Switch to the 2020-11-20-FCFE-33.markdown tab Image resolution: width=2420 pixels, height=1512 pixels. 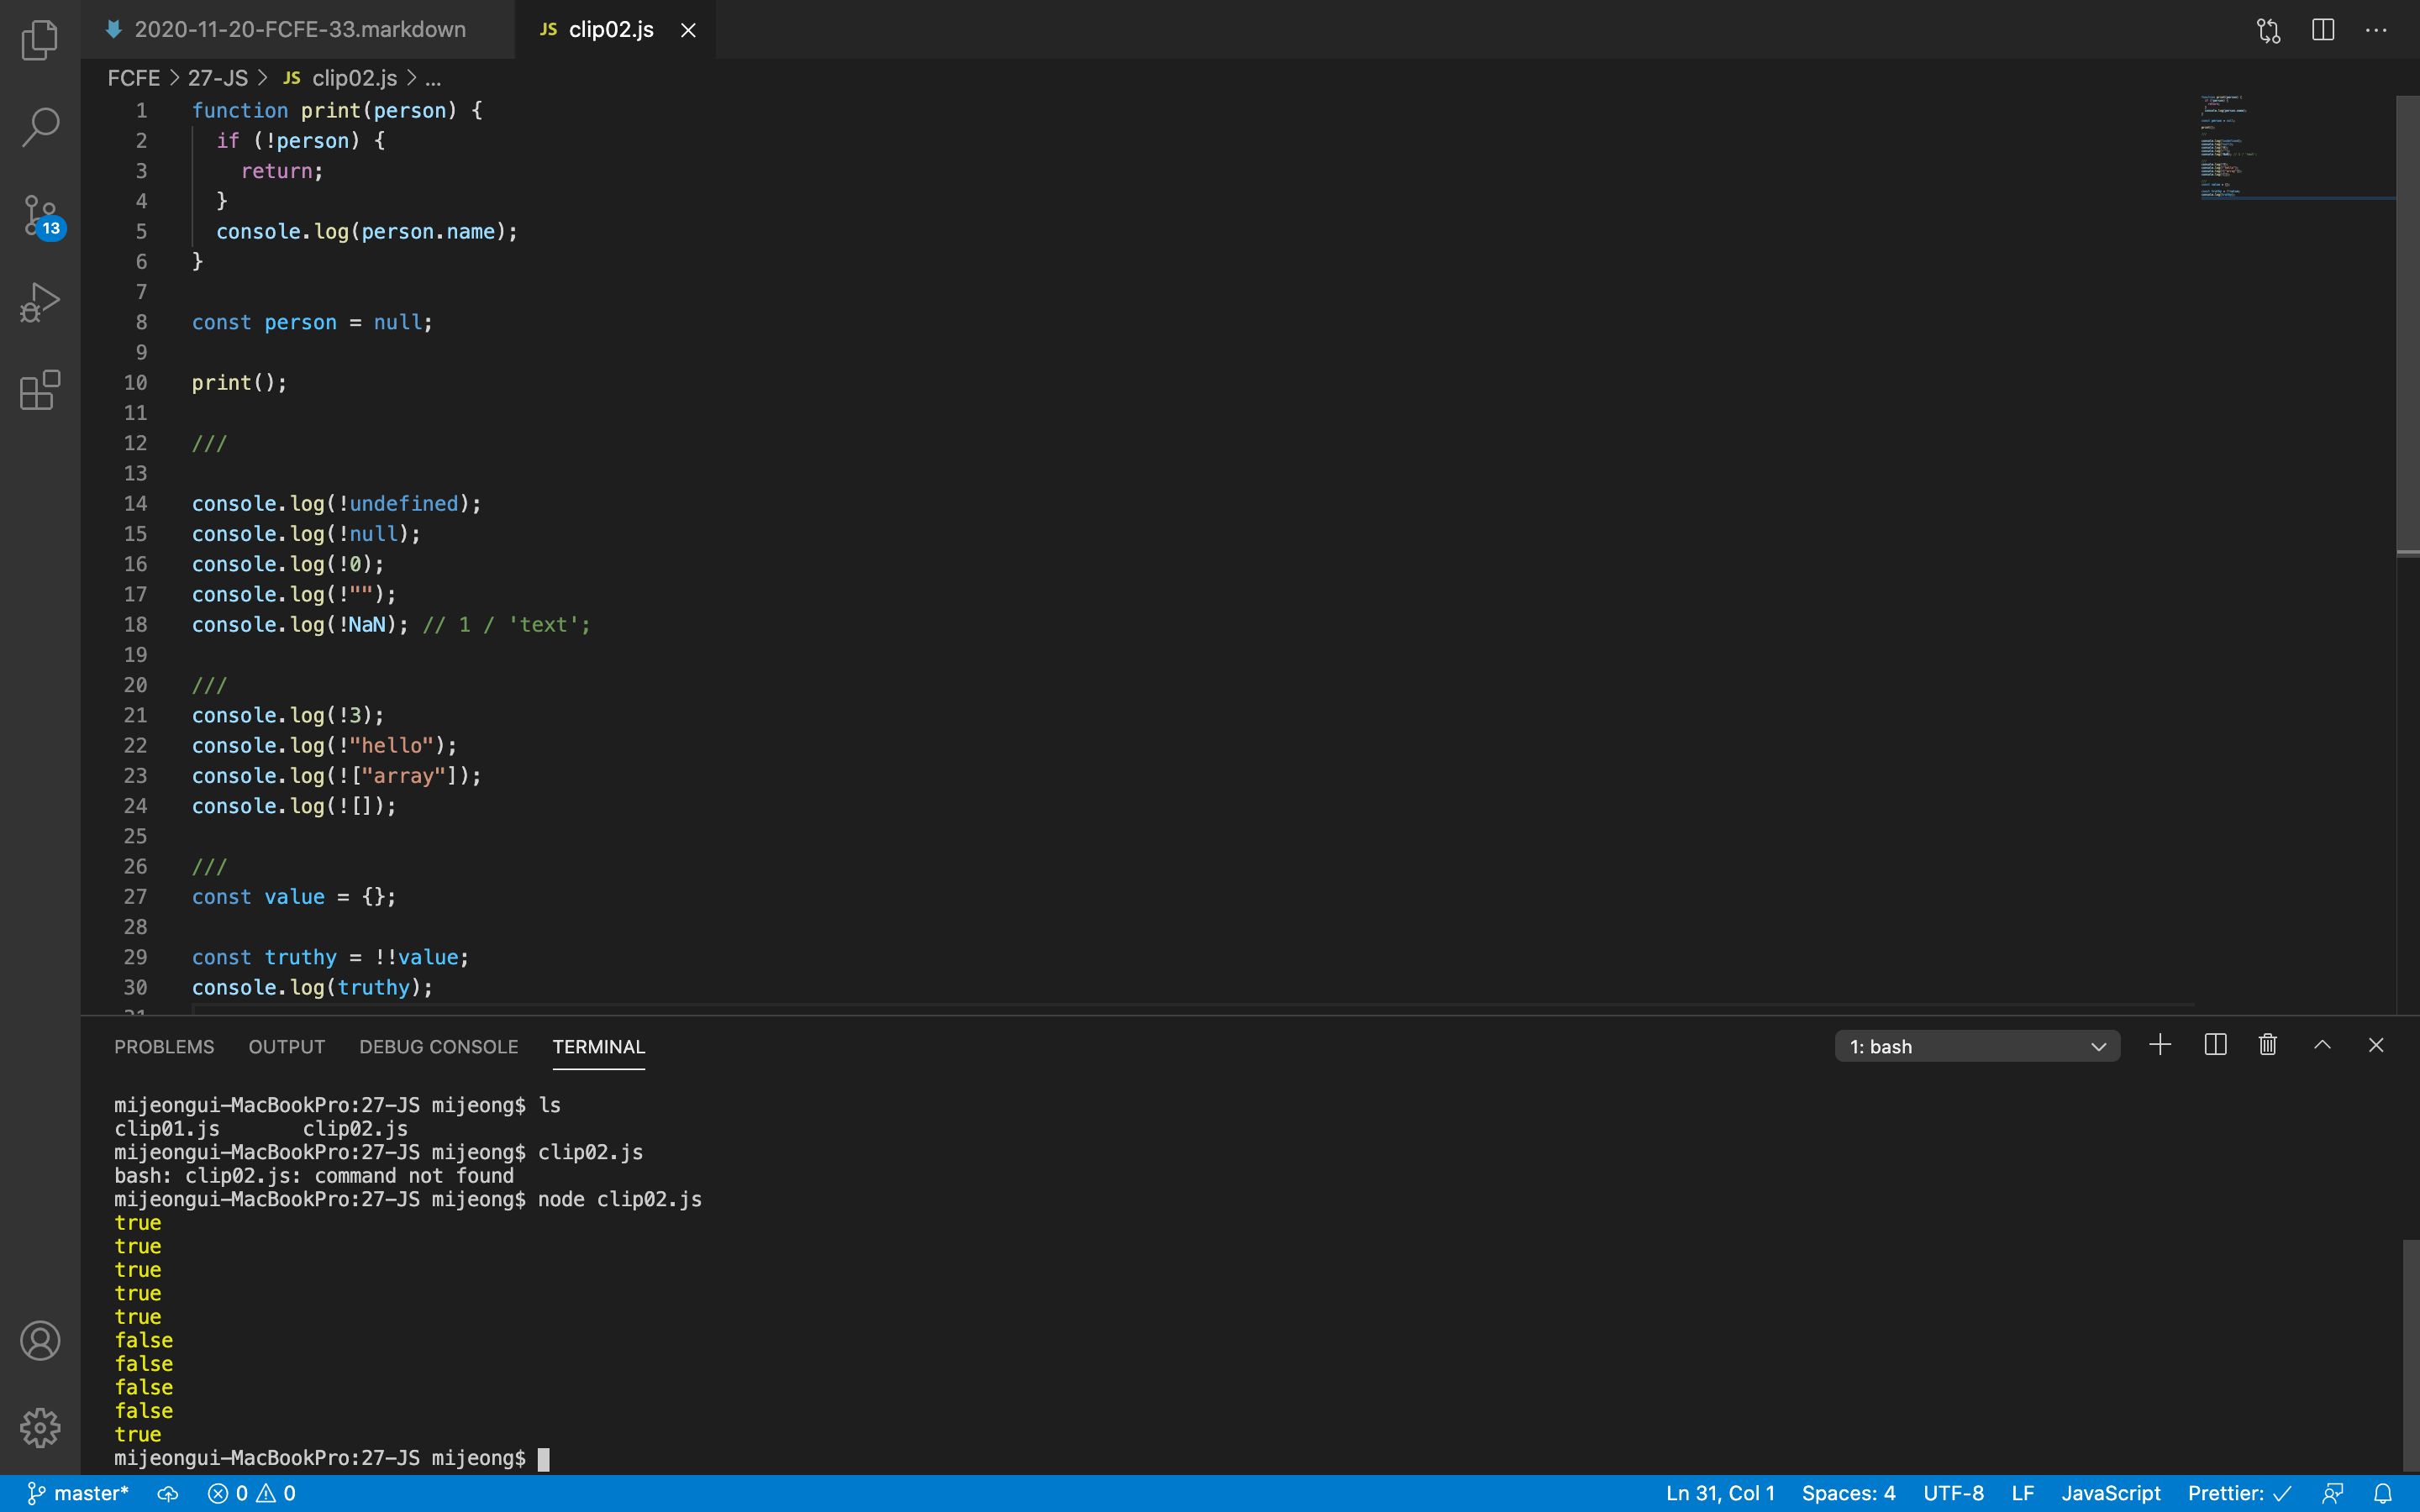pyautogui.click(x=298, y=30)
